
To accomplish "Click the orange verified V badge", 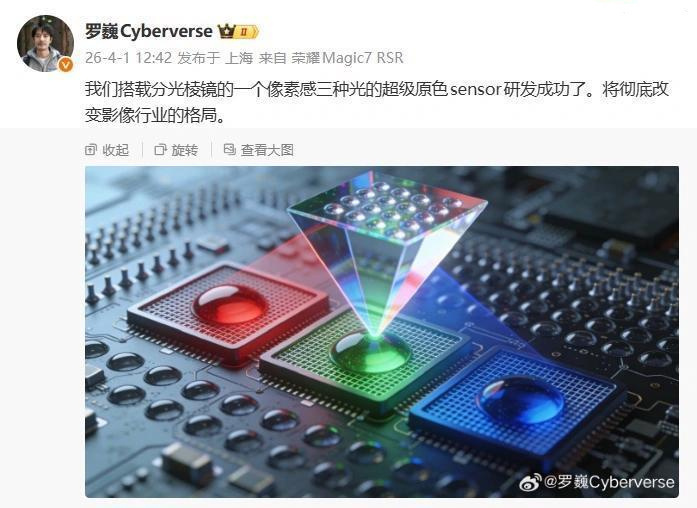I will 65,65.
